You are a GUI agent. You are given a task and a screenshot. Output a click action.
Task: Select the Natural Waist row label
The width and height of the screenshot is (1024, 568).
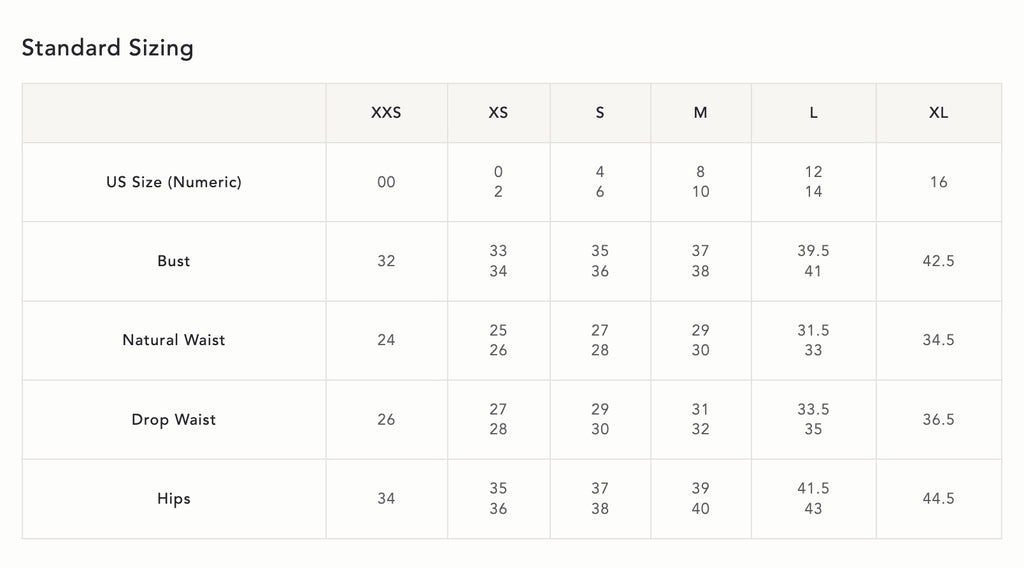(x=174, y=340)
